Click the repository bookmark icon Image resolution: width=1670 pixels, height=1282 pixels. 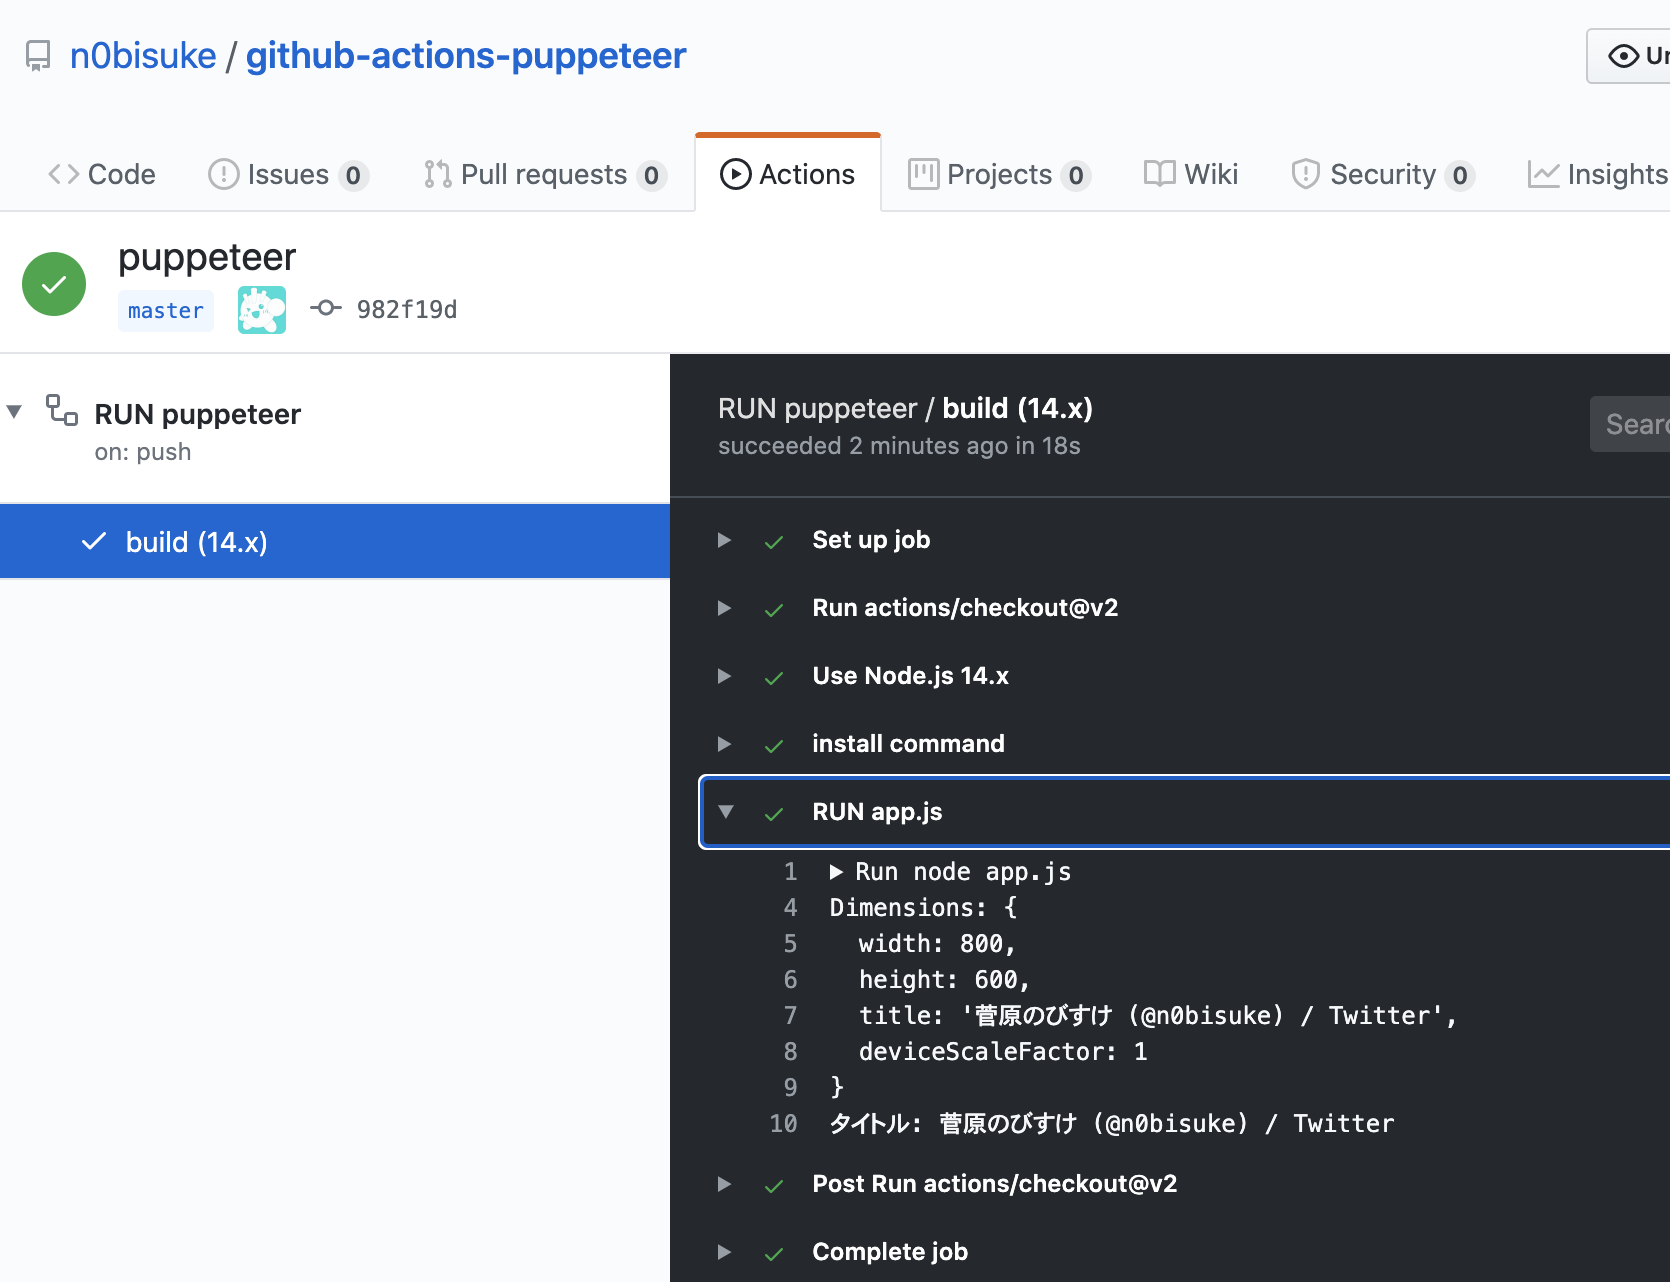pos(38,55)
